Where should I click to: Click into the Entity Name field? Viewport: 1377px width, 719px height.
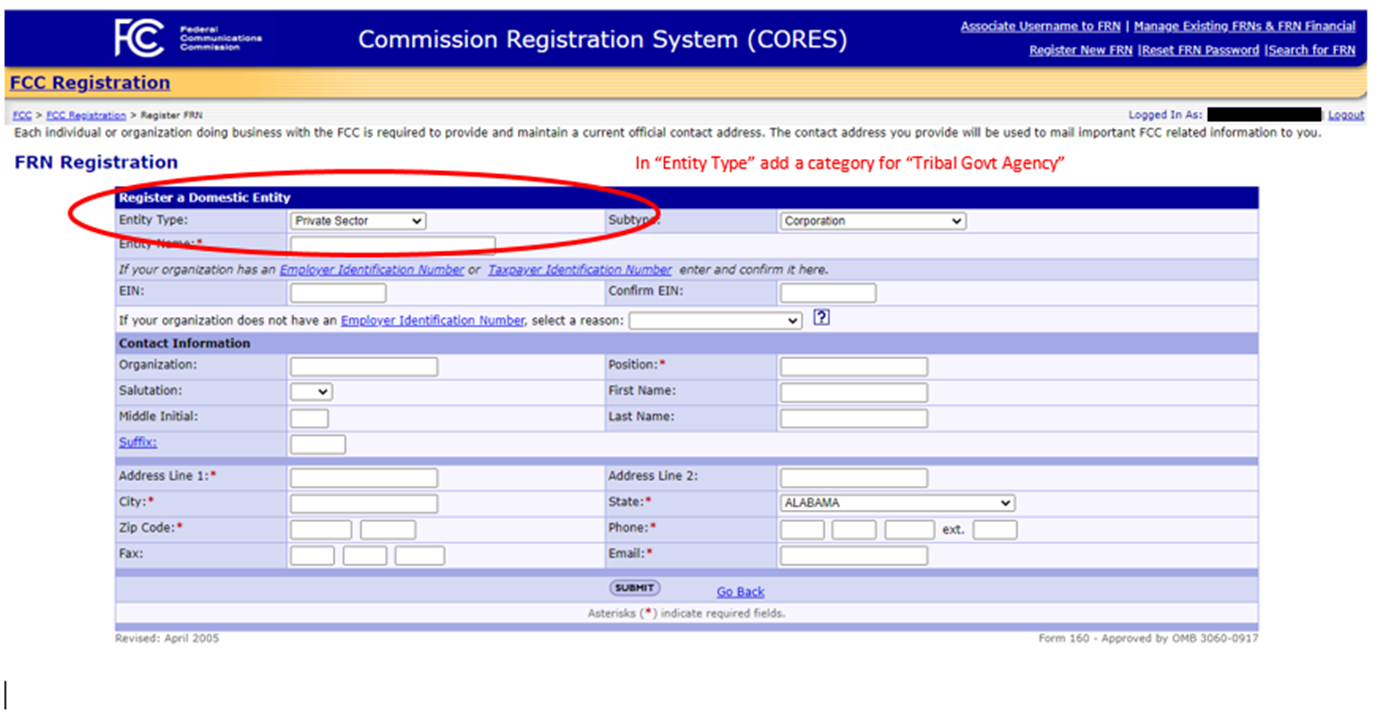pyautogui.click(x=392, y=245)
